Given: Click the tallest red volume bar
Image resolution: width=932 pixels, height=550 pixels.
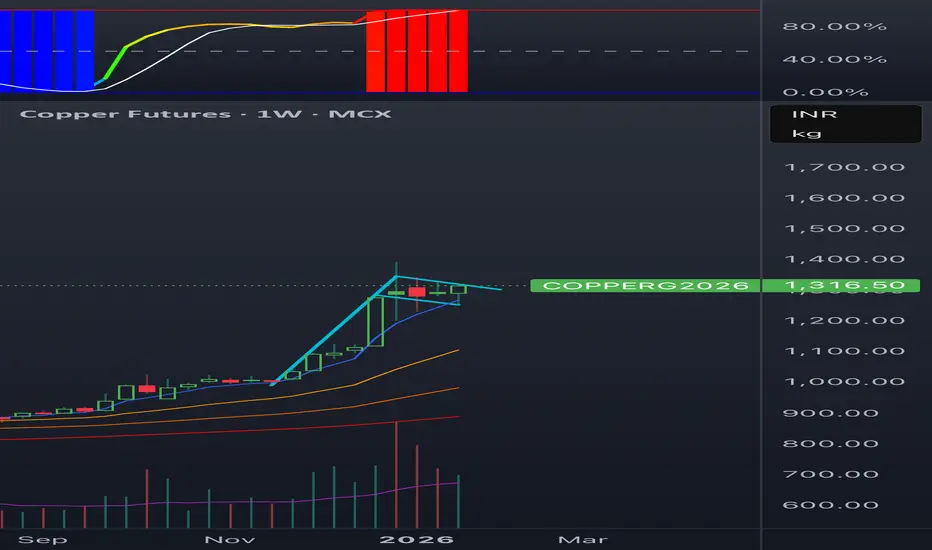Looking at the screenshot, I should tap(396, 474).
